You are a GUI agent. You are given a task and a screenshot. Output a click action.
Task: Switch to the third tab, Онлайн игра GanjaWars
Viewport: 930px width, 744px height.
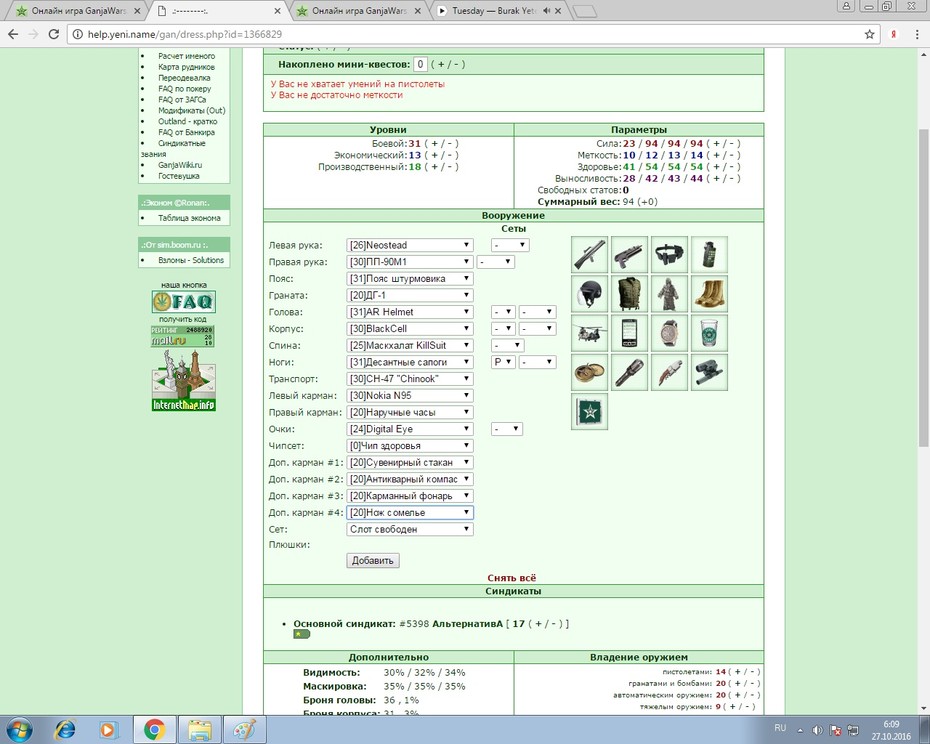[359, 11]
